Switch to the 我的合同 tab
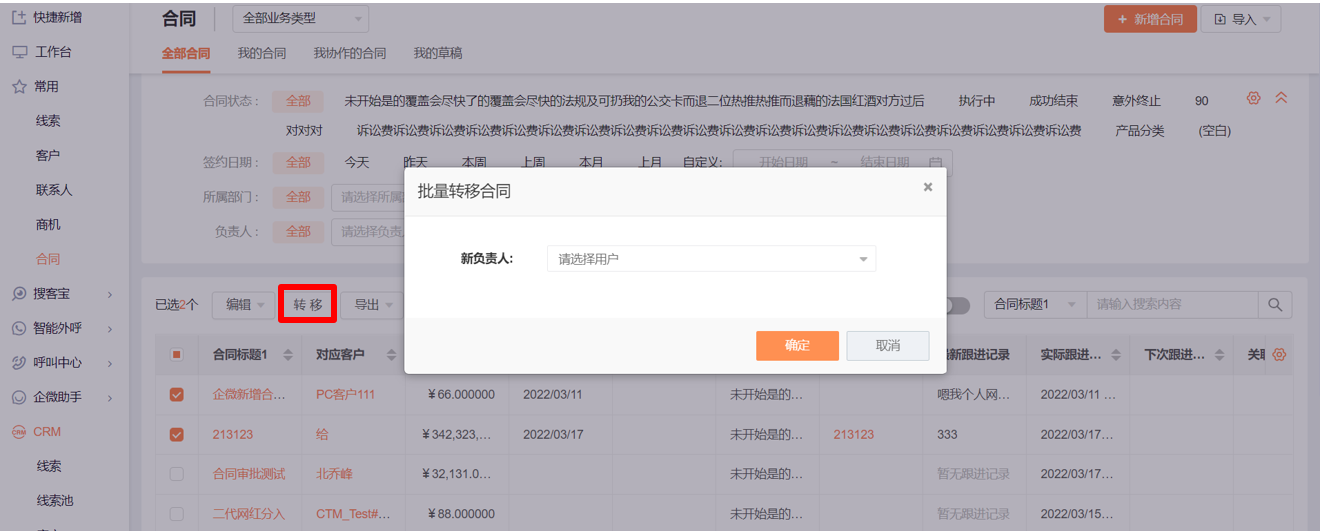1320x531 pixels. [x=262, y=53]
